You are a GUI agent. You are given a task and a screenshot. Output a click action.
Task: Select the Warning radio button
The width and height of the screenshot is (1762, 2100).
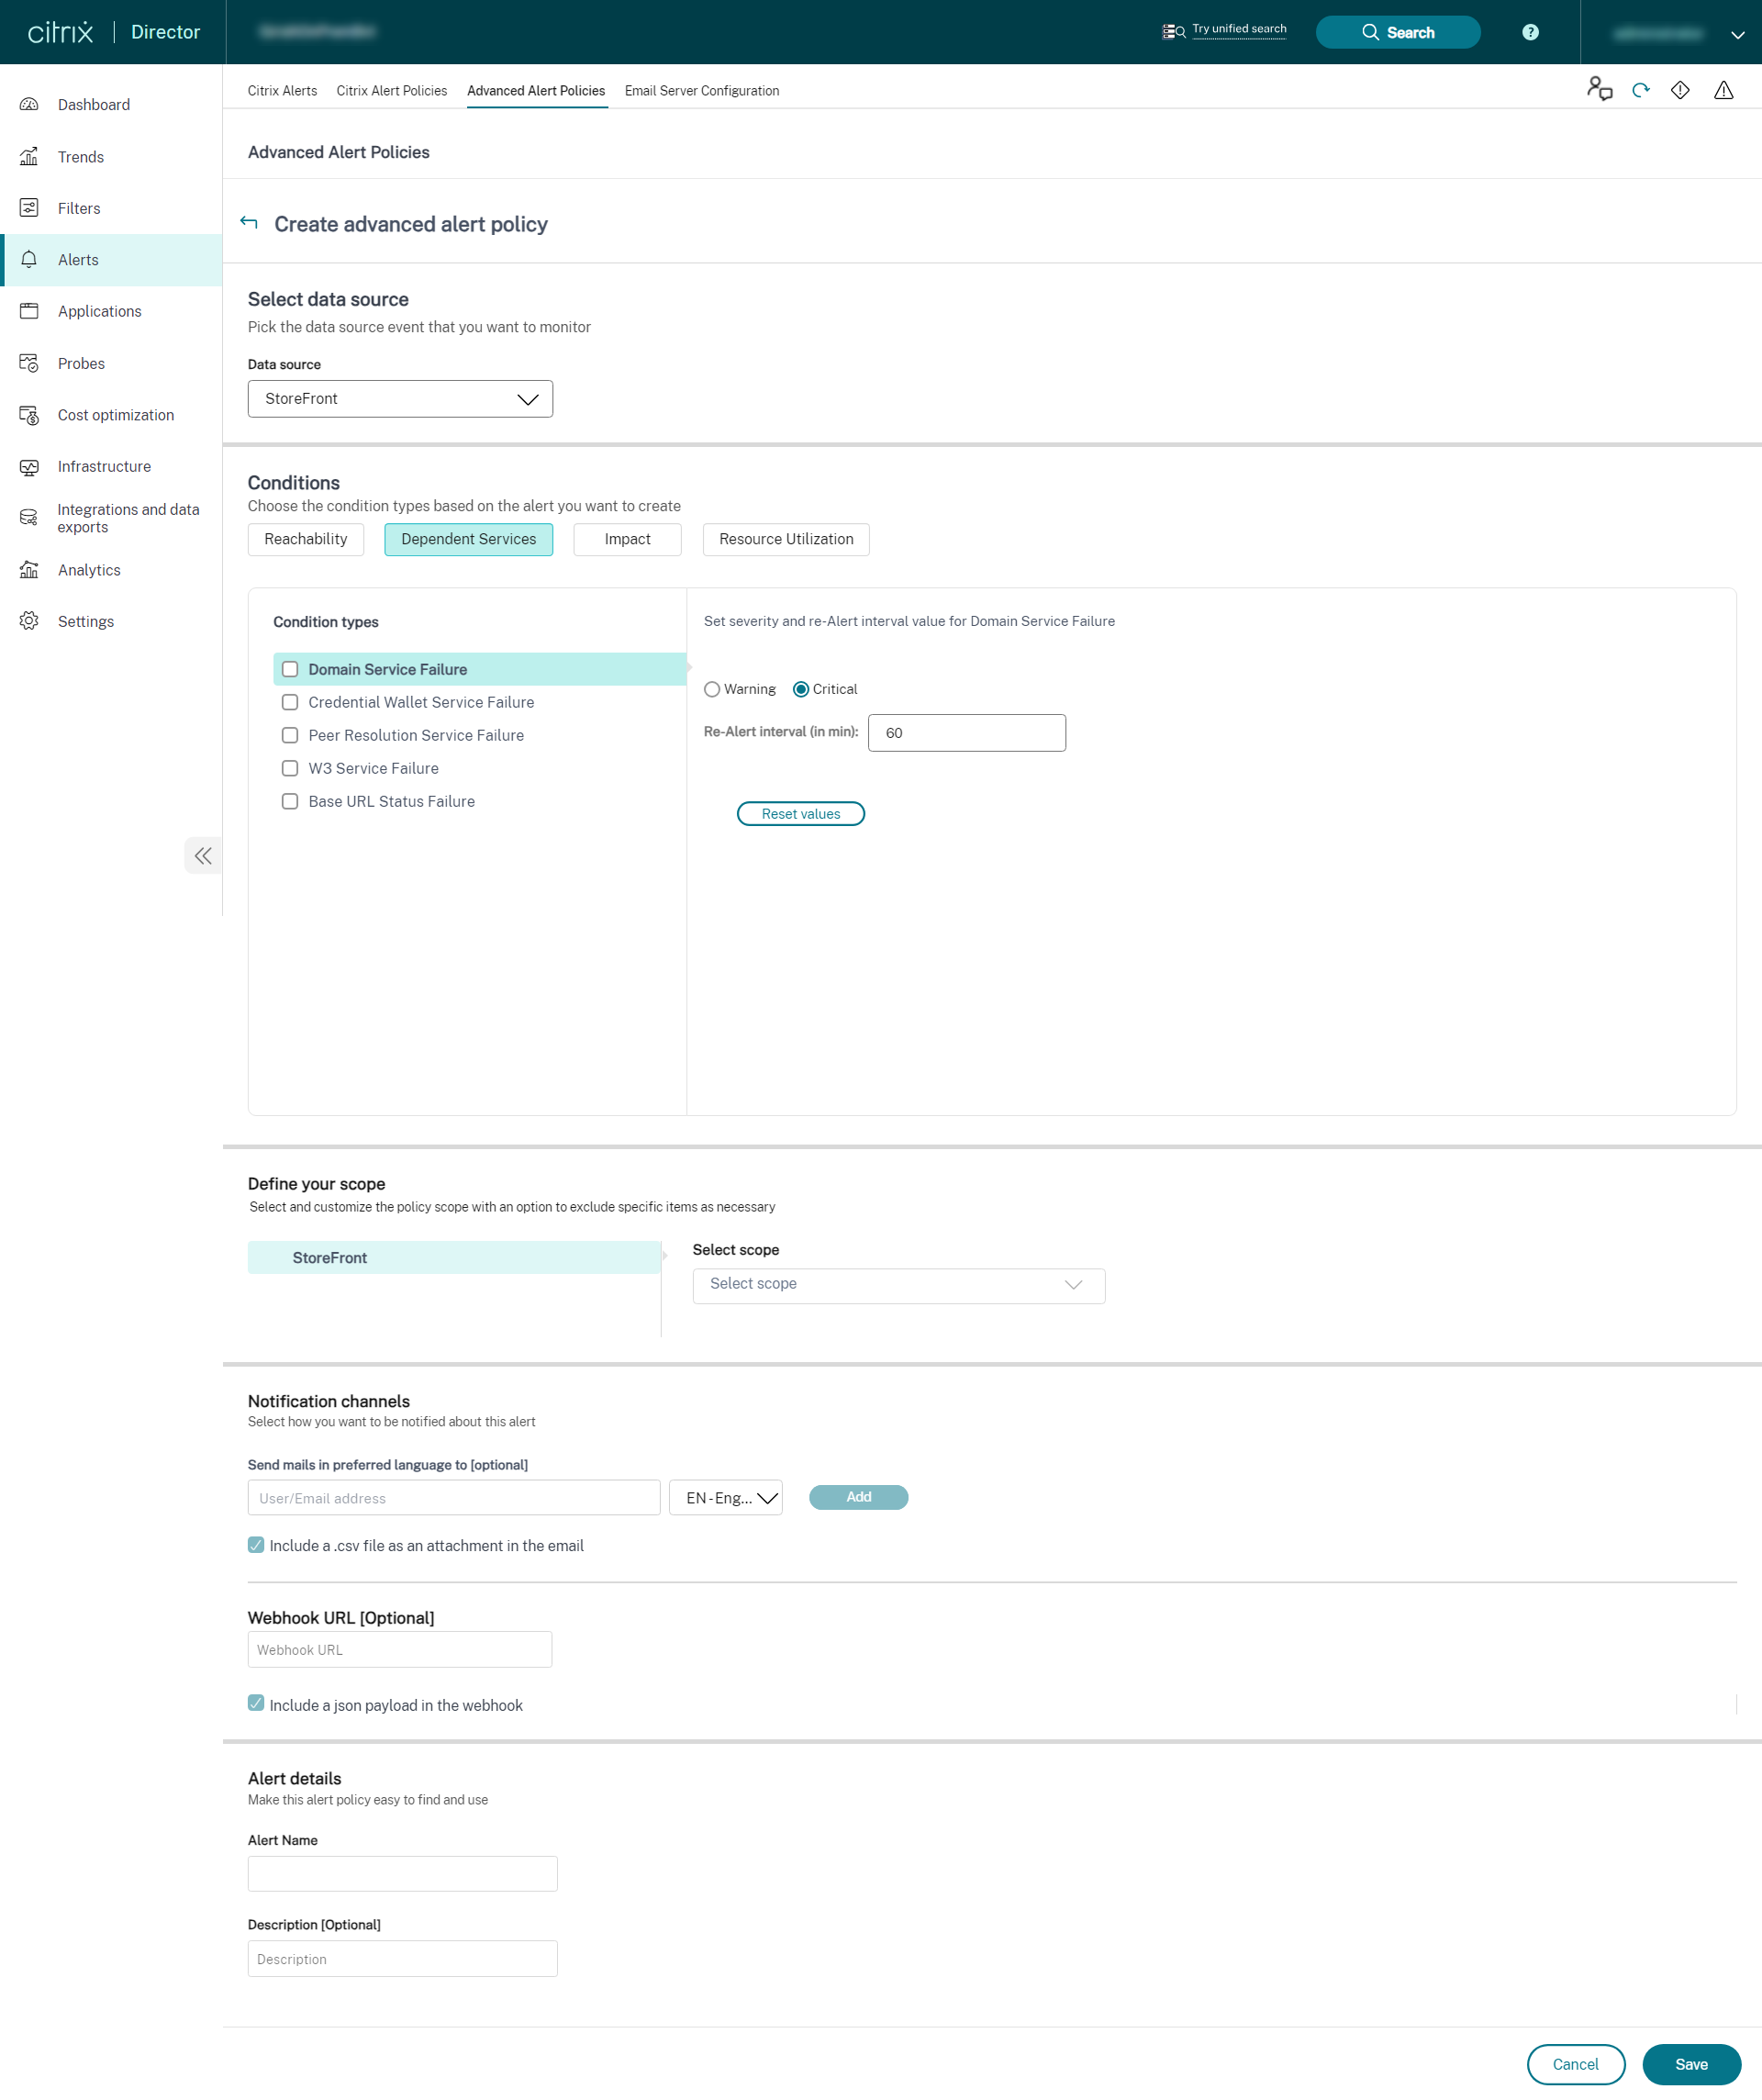pyautogui.click(x=713, y=689)
